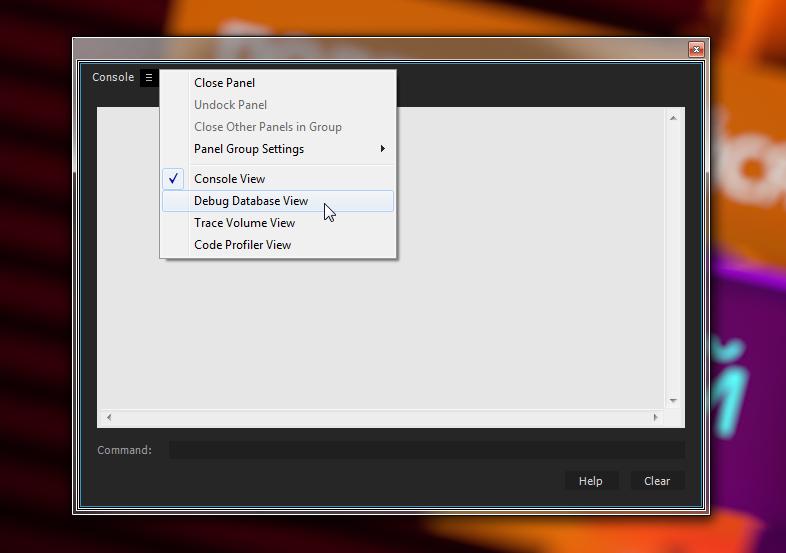The height and width of the screenshot is (553, 786).
Task: Choose Close Panel from the menu
Action: pyautogui.click(x=278, y=83)
